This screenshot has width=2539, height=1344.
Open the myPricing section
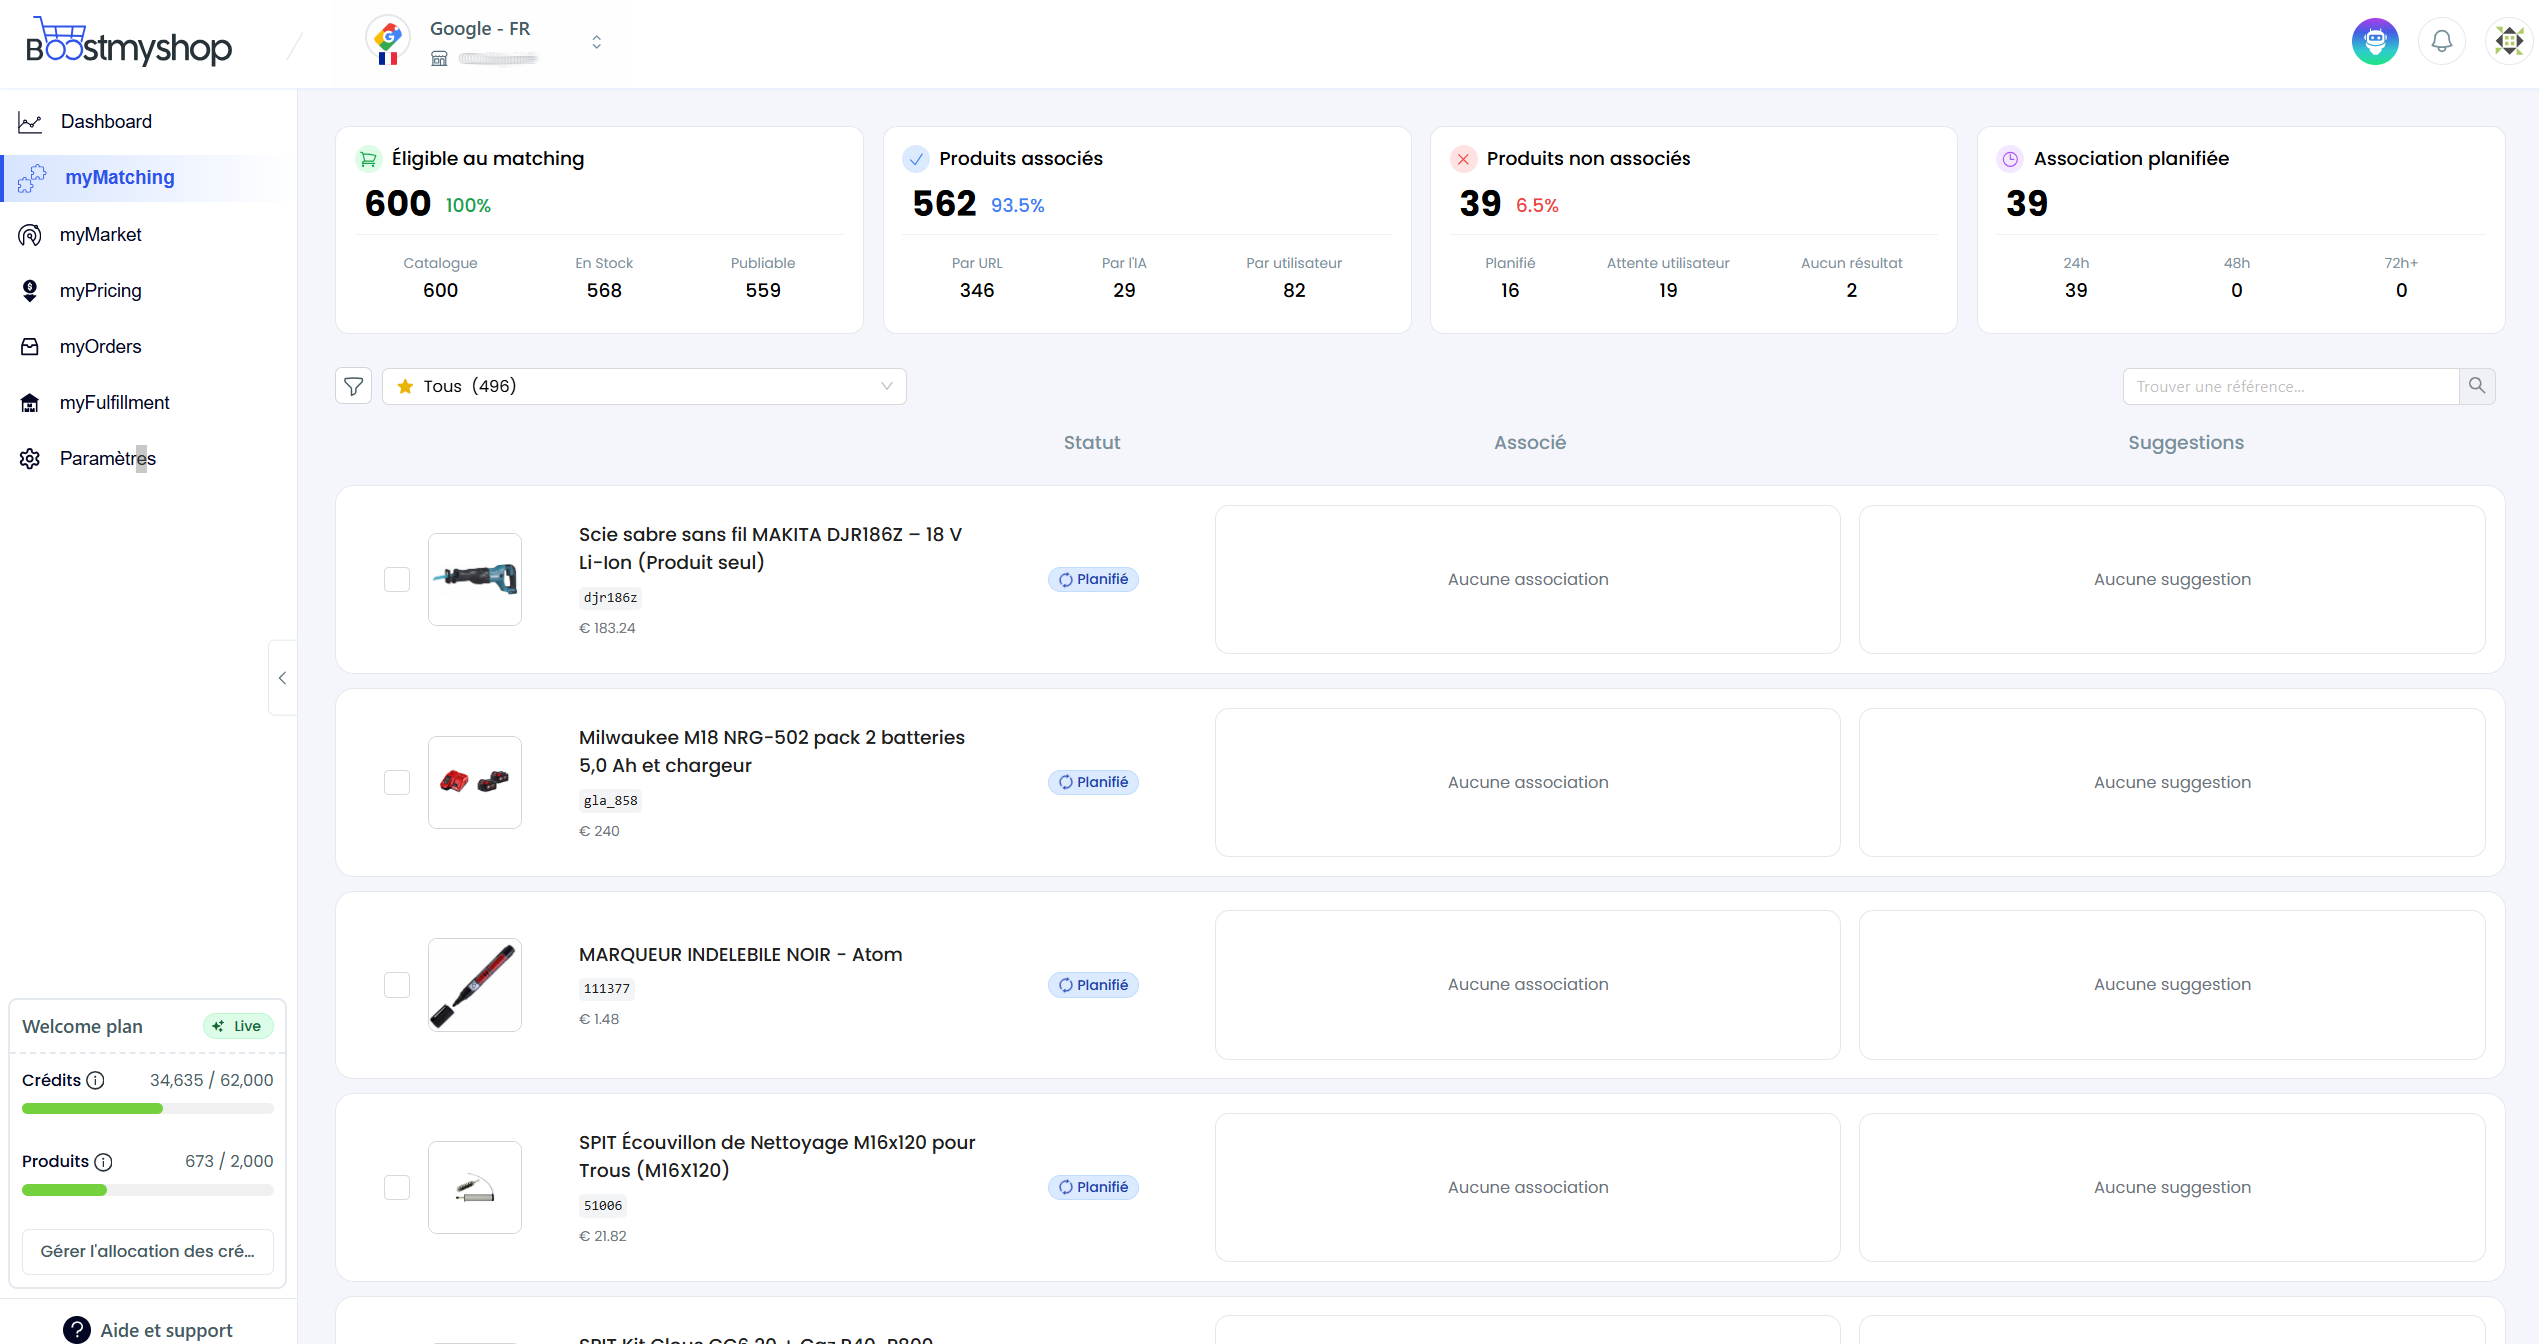point(100,291)
